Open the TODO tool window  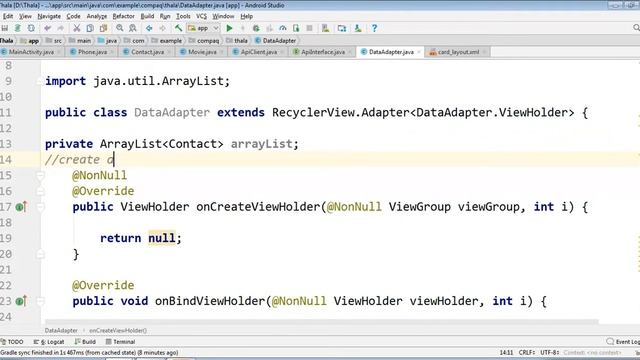[x=12, y=342]
